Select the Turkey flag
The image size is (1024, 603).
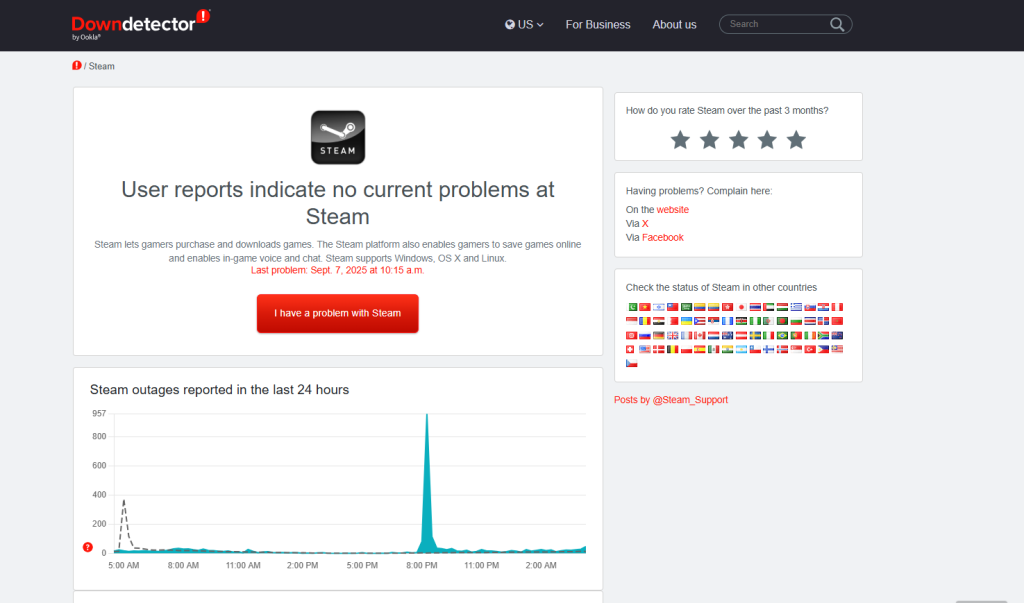click(x=810, y=349)
